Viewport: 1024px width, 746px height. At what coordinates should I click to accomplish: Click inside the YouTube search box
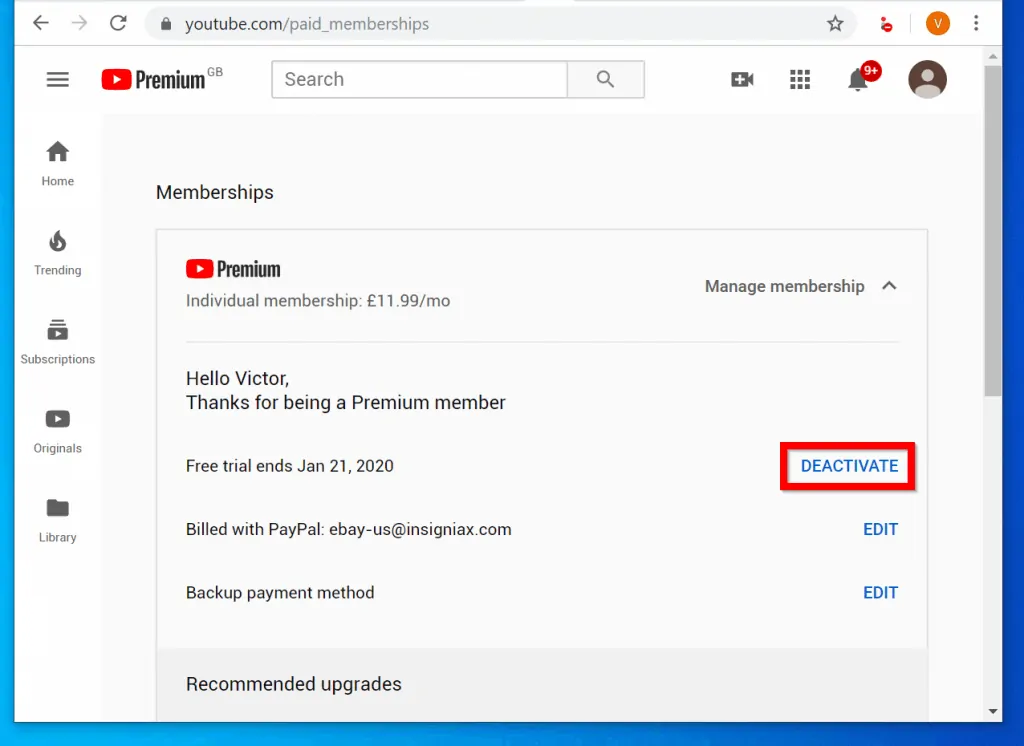[418, 79]
